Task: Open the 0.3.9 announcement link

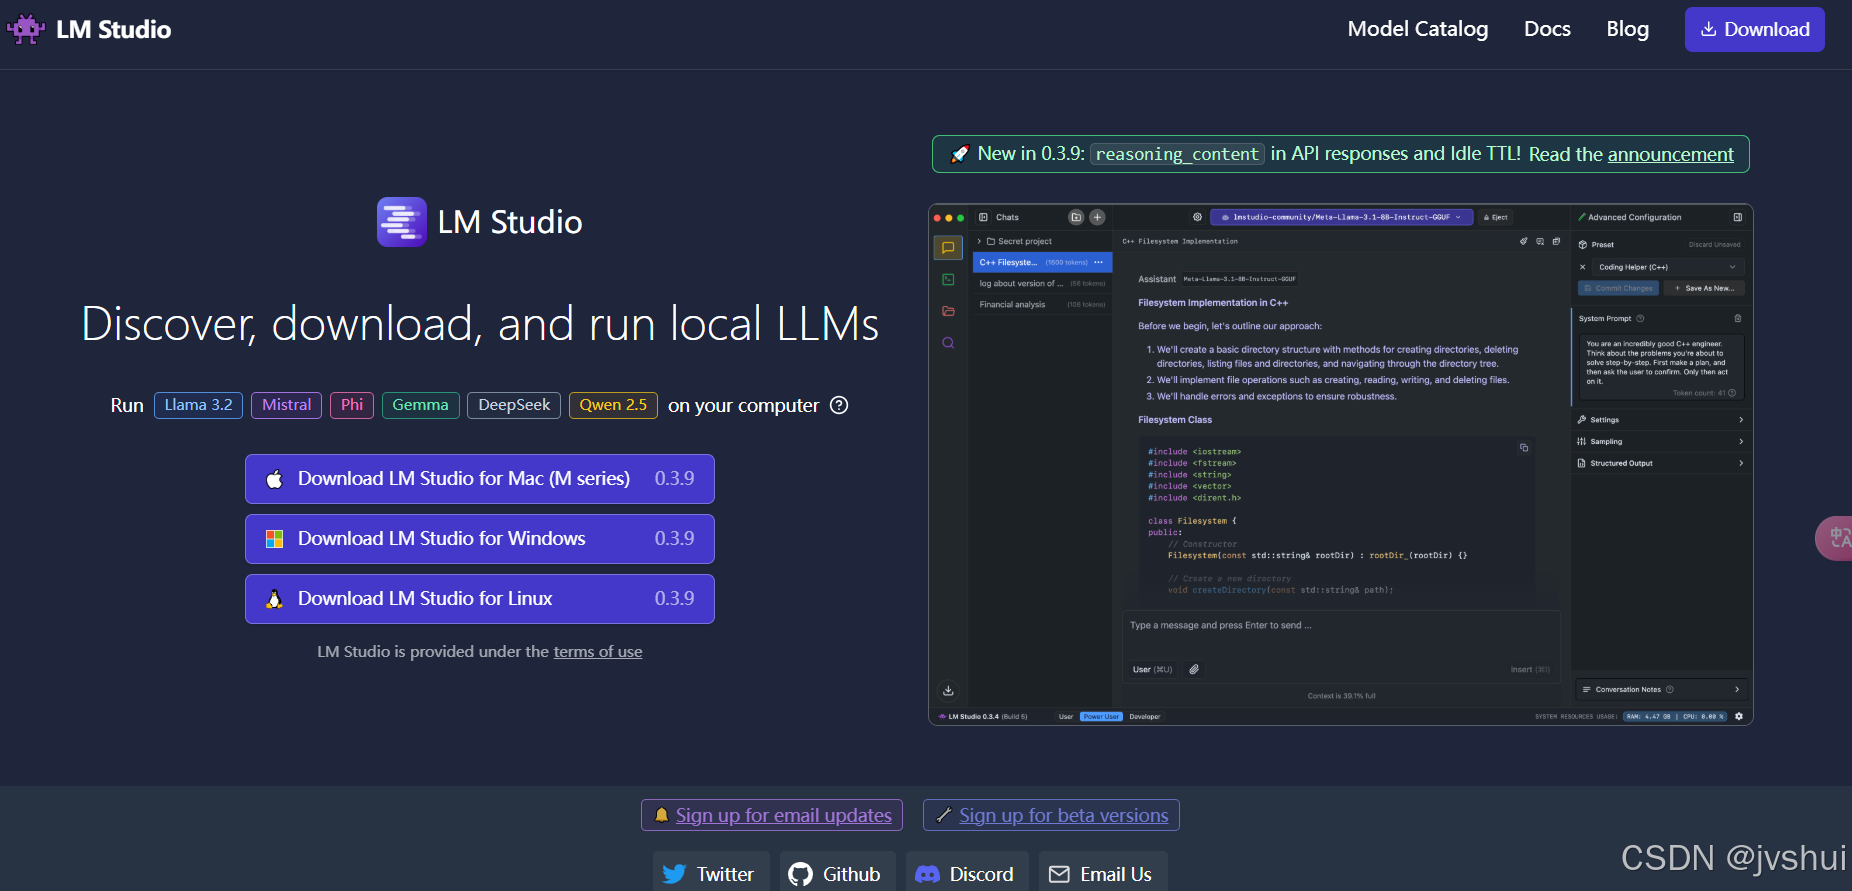Action: pos(1670,154)
